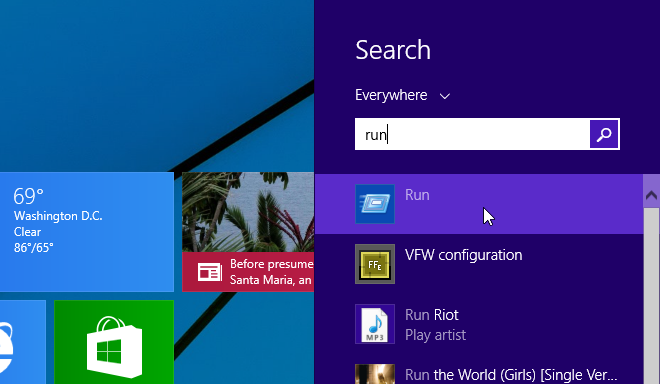Click the Search panel heading
Image resolution: width=660 pixels, height=384 pixels.
[393, 50]
